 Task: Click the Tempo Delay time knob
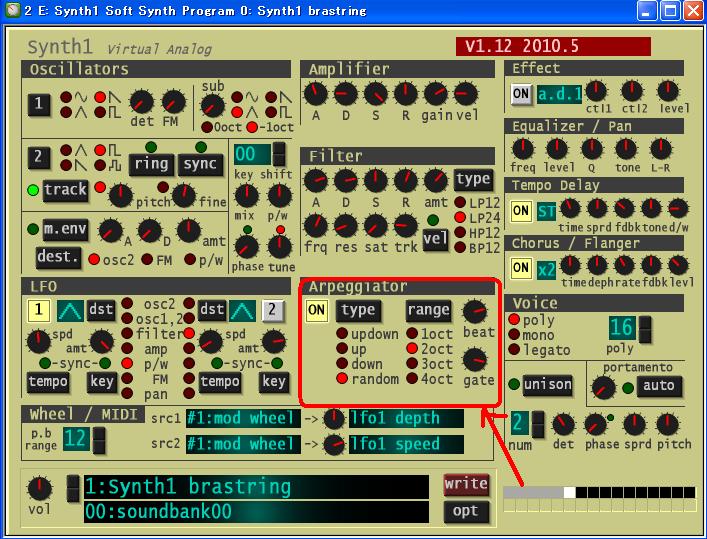pos(570,208)
